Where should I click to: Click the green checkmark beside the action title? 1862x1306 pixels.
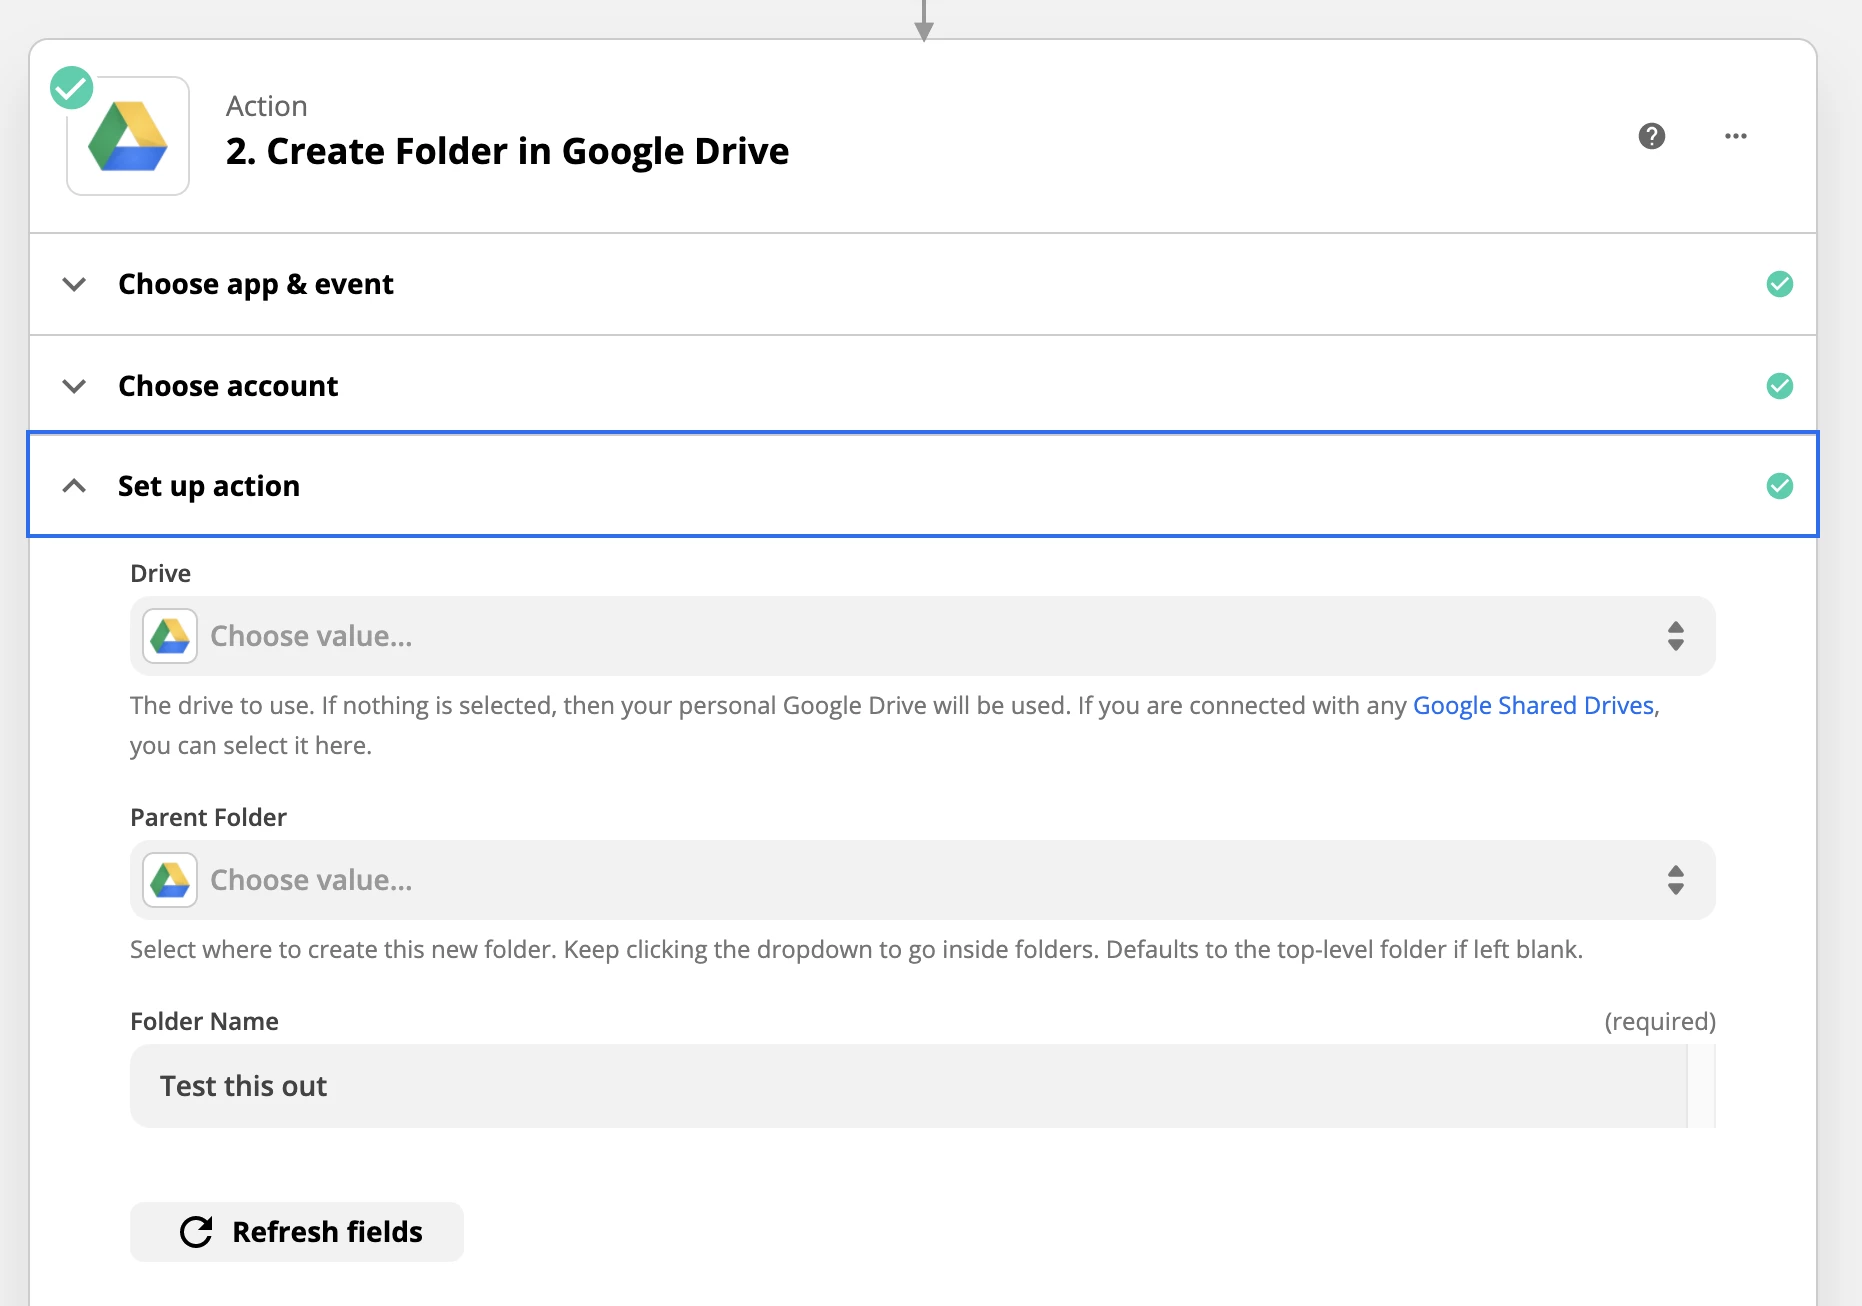(x=70, y=87)
